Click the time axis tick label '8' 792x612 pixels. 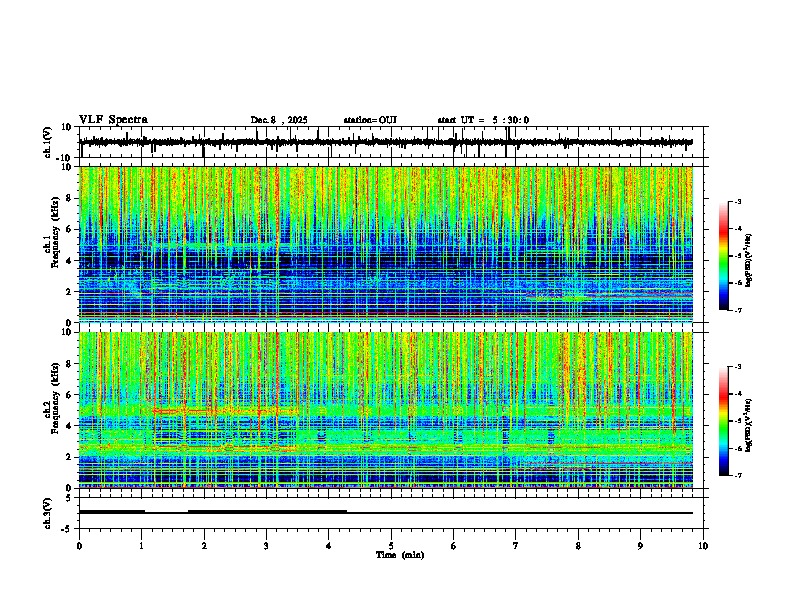point(578,546)
